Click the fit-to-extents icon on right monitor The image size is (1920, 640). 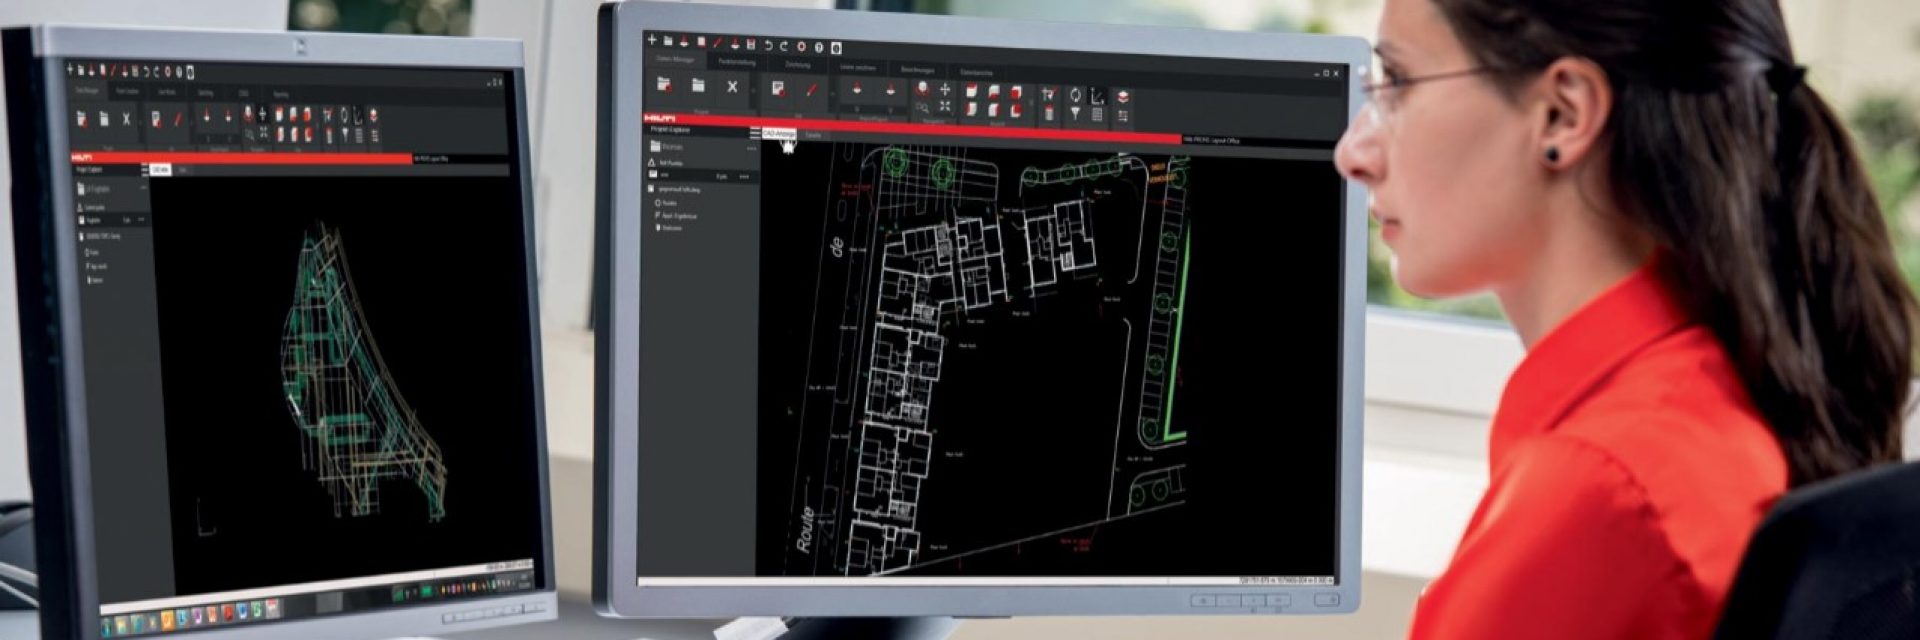click(x=945, y=106)
